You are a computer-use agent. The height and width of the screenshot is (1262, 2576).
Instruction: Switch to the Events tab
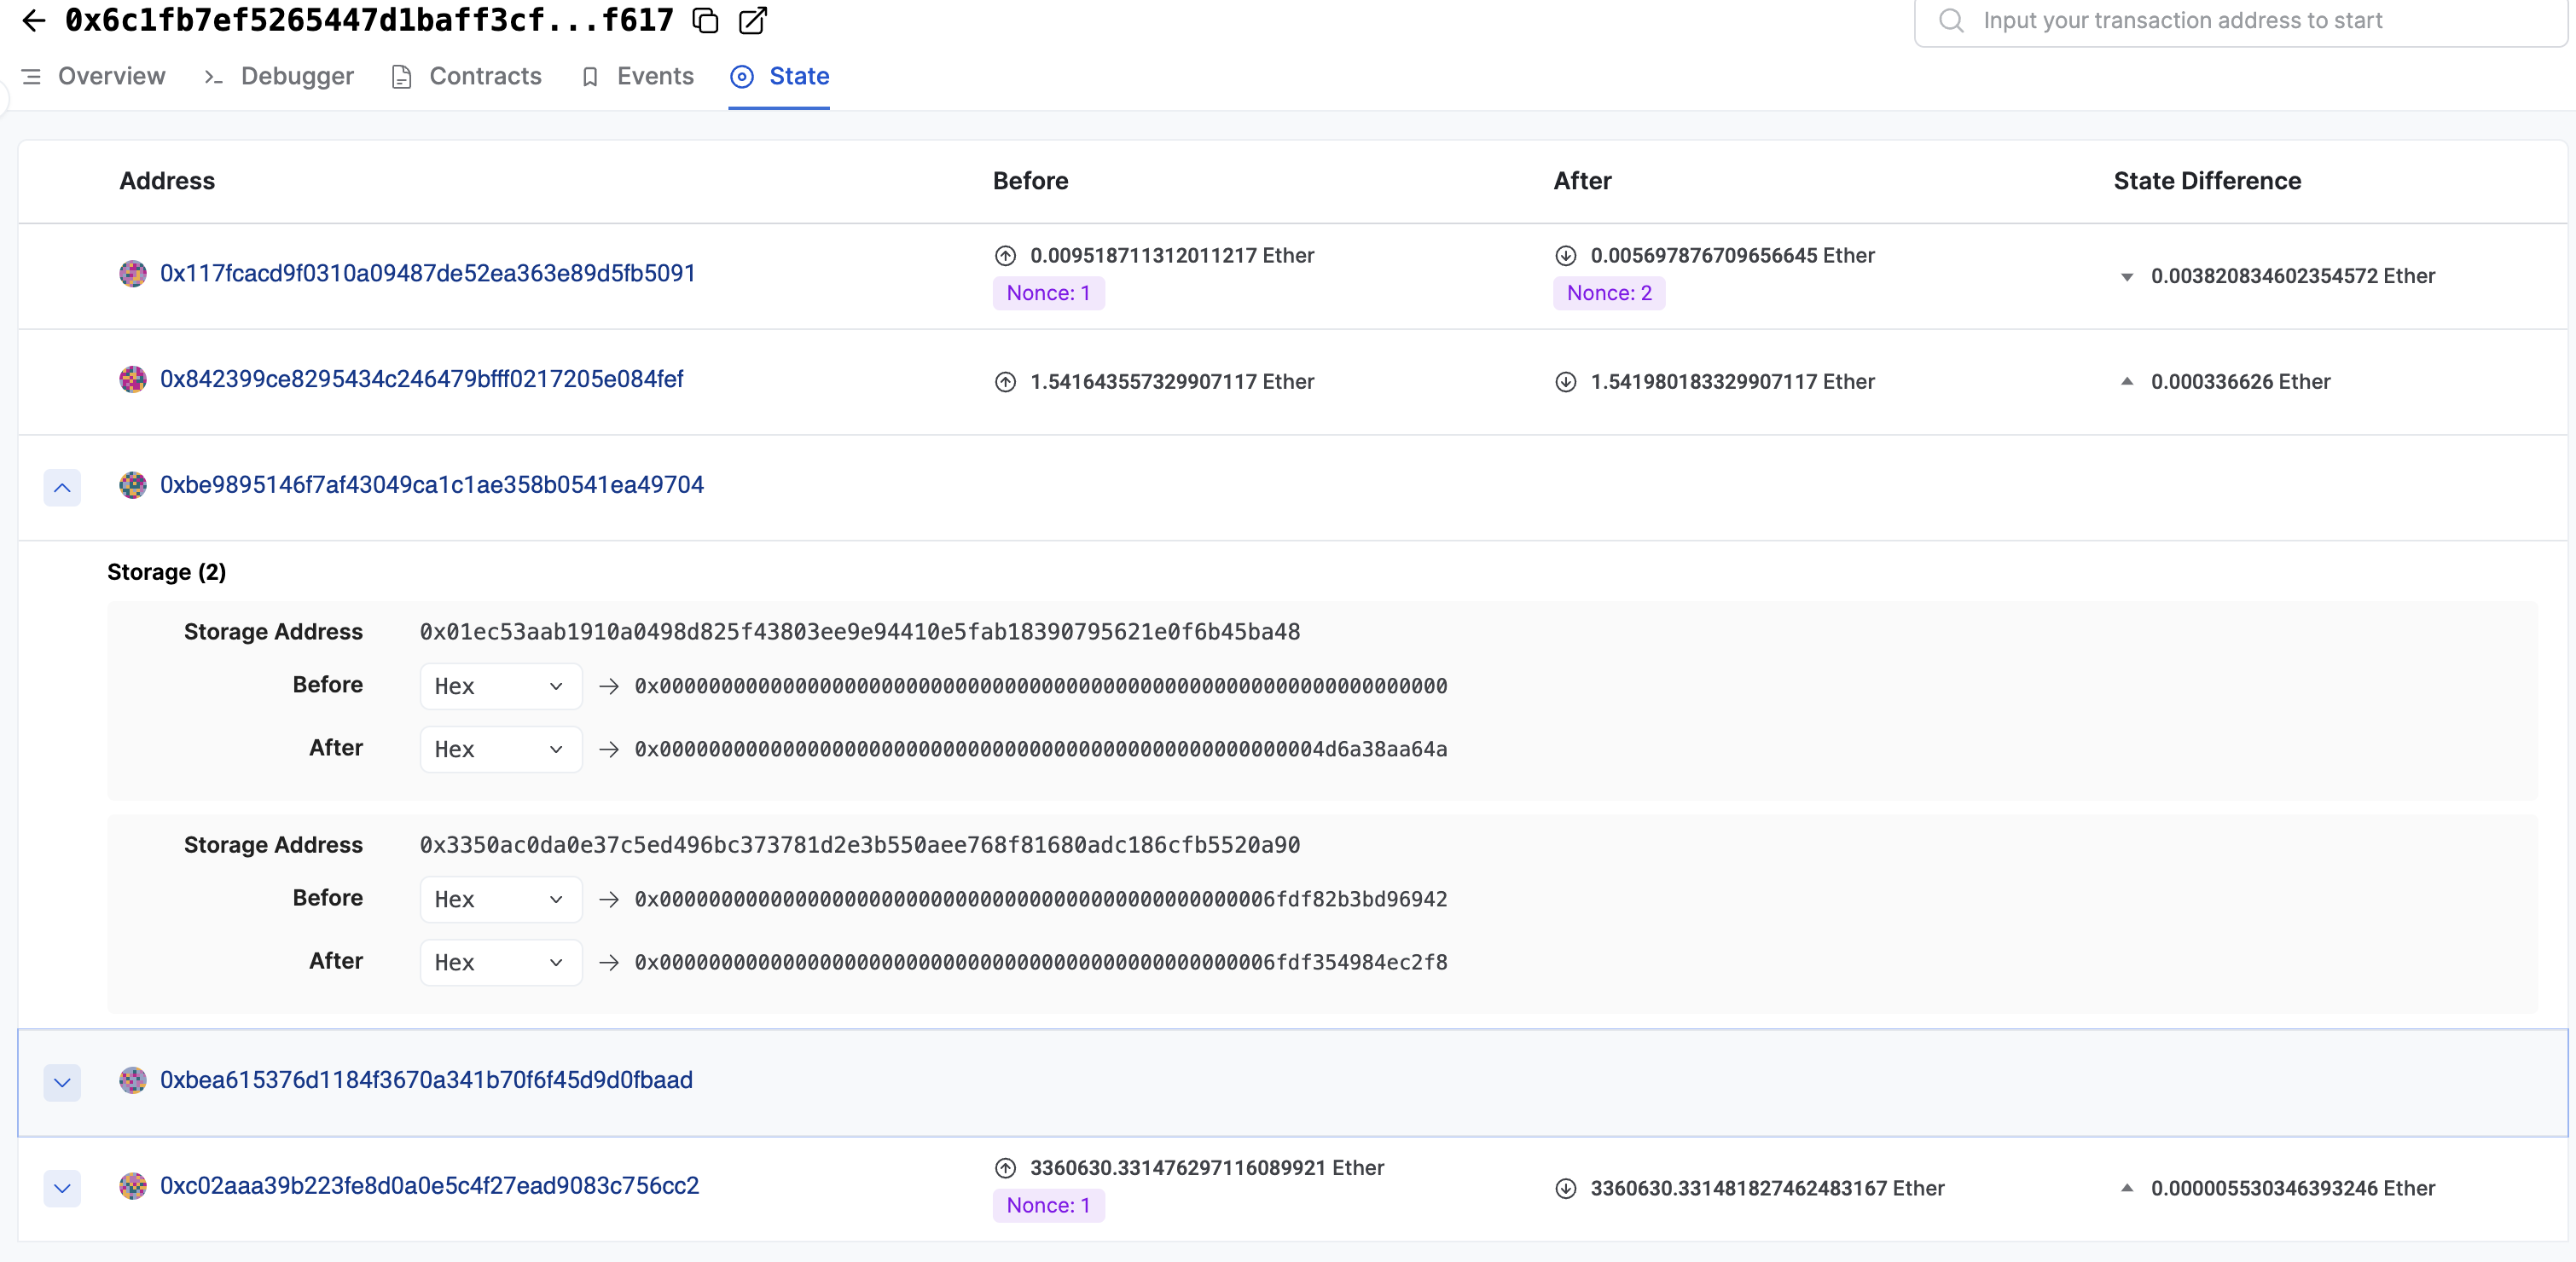[x=654, y=76]
